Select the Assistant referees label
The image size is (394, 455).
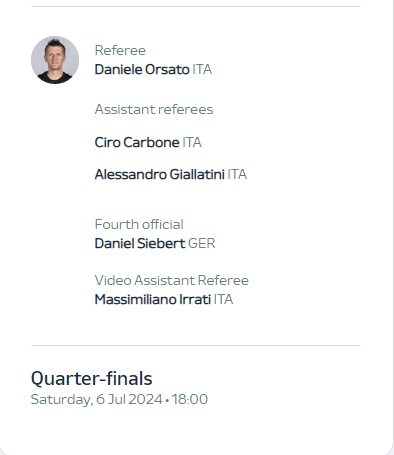tap(154, 109)
